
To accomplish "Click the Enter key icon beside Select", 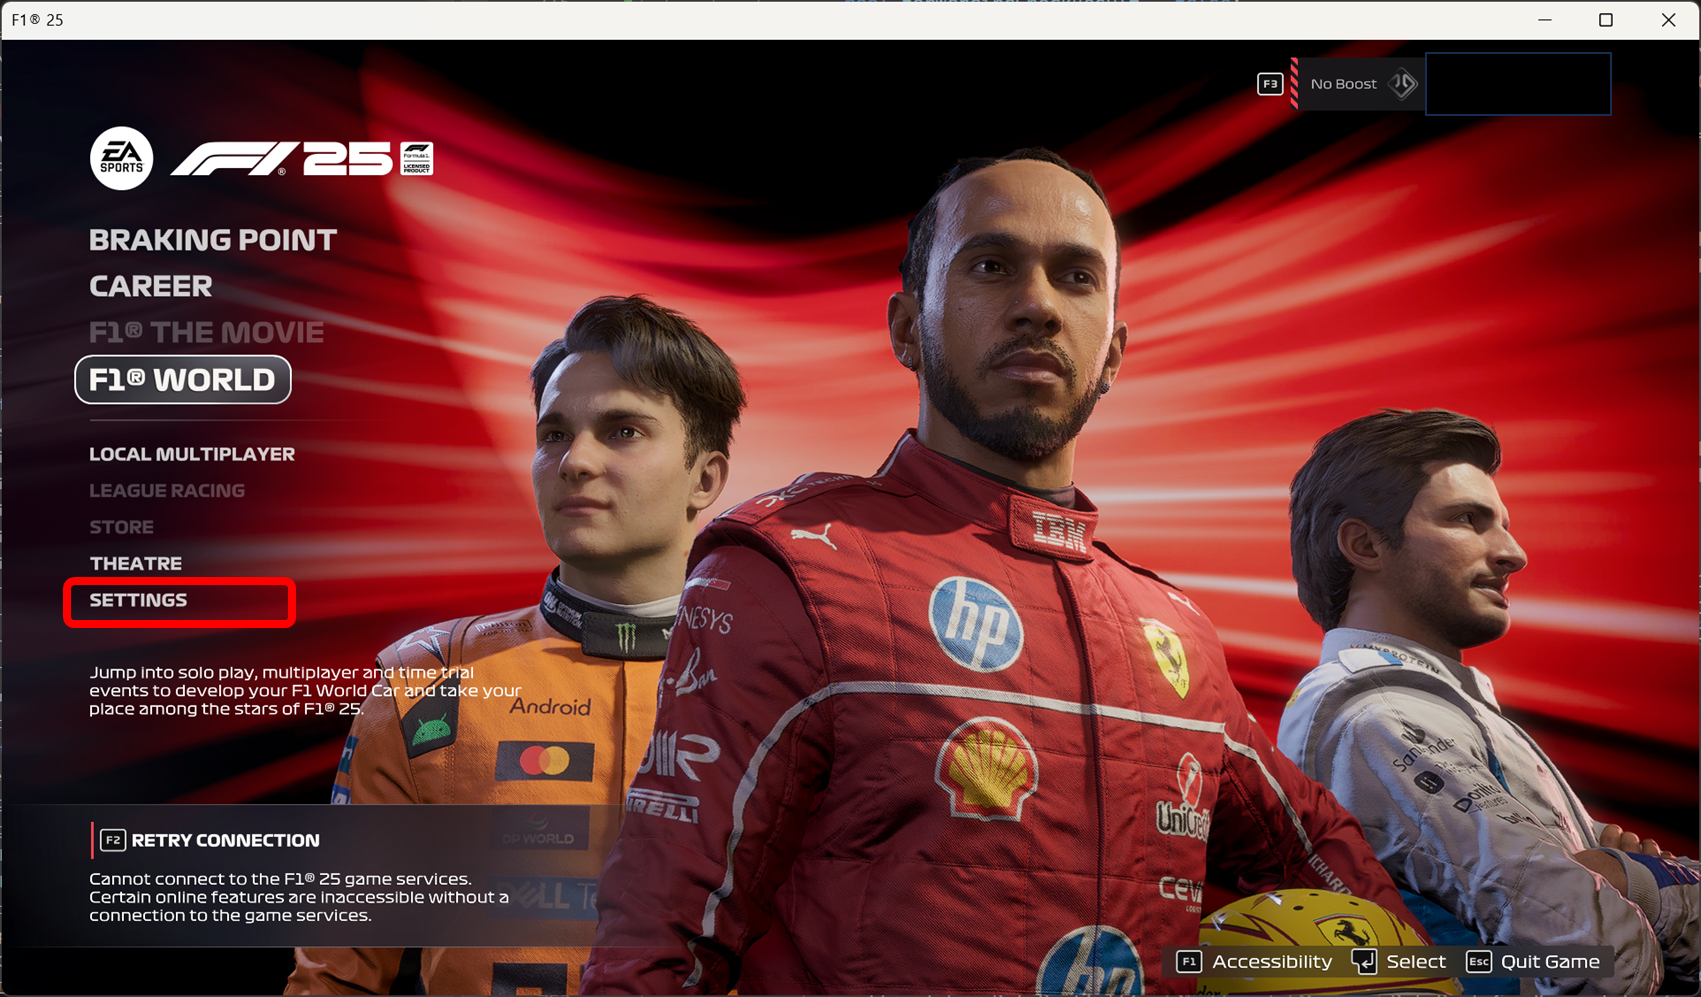I will click(1364, 962).
